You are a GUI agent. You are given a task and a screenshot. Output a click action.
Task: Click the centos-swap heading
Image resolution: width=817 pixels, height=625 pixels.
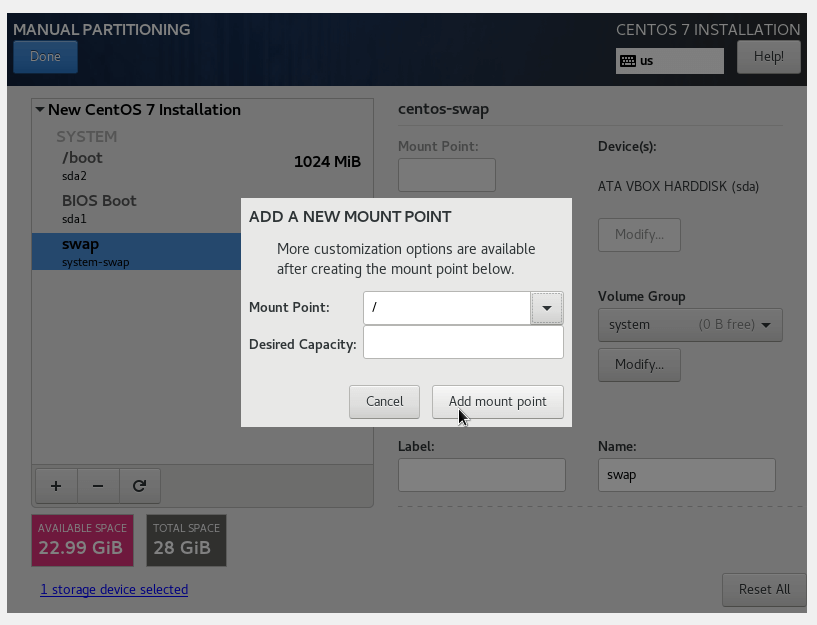[443, 109]
